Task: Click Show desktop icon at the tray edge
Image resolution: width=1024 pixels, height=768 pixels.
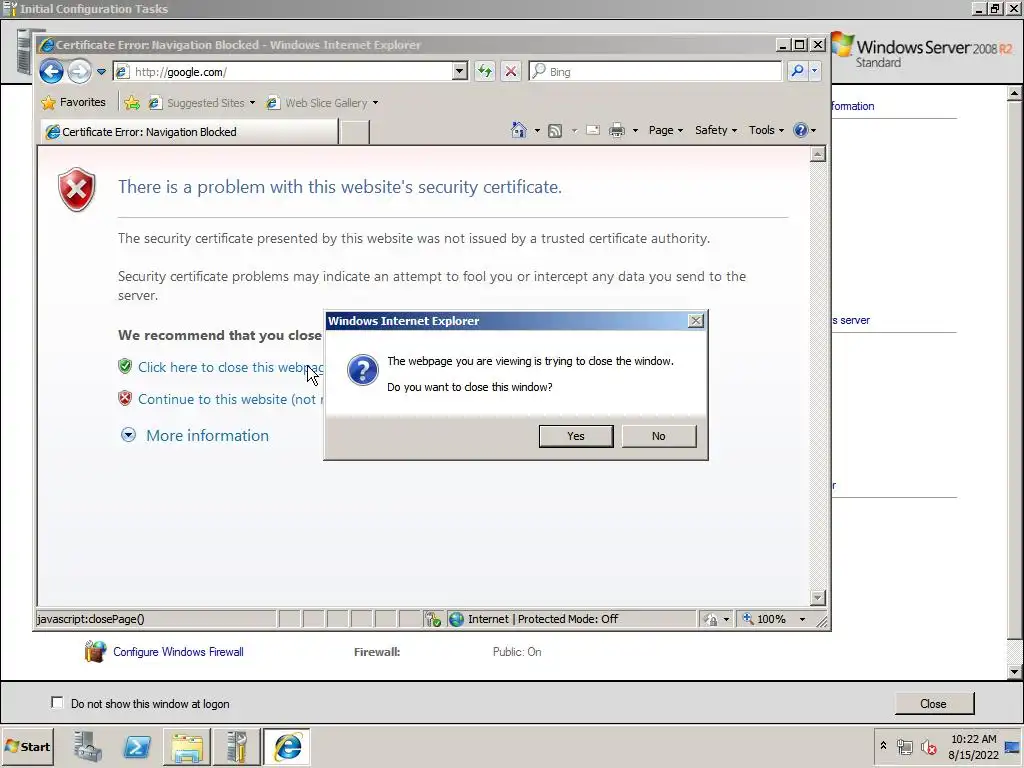Action: click(x=1014, y=746)
